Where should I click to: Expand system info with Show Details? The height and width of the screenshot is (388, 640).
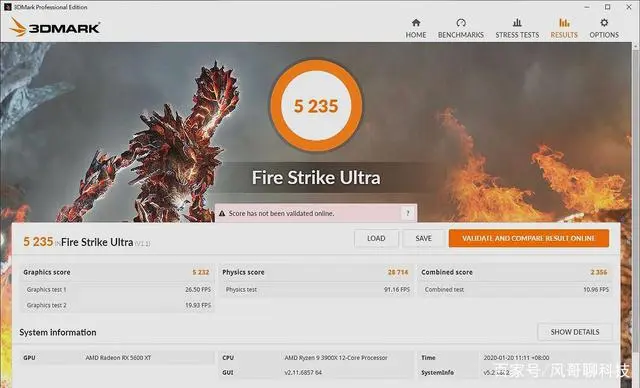click(575, 332)
